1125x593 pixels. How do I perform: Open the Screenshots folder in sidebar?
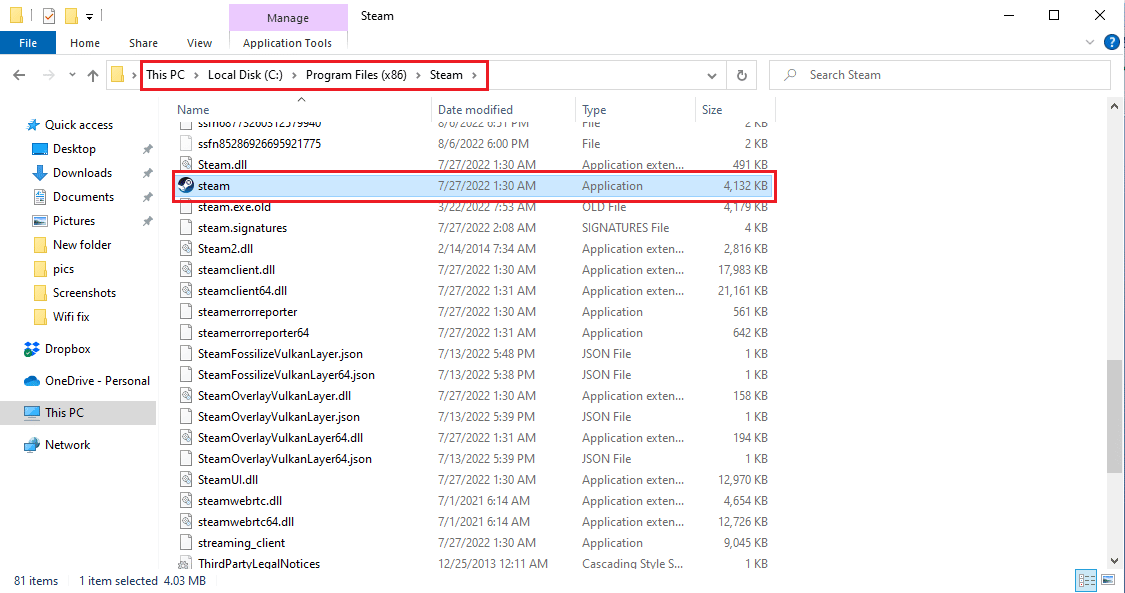84,293
